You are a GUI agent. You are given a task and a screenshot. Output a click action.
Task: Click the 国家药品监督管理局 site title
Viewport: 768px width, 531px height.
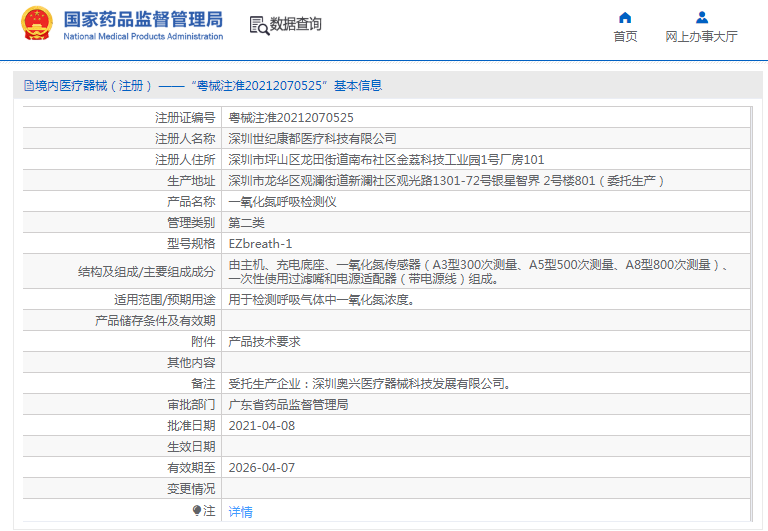[x=143, y=20]
